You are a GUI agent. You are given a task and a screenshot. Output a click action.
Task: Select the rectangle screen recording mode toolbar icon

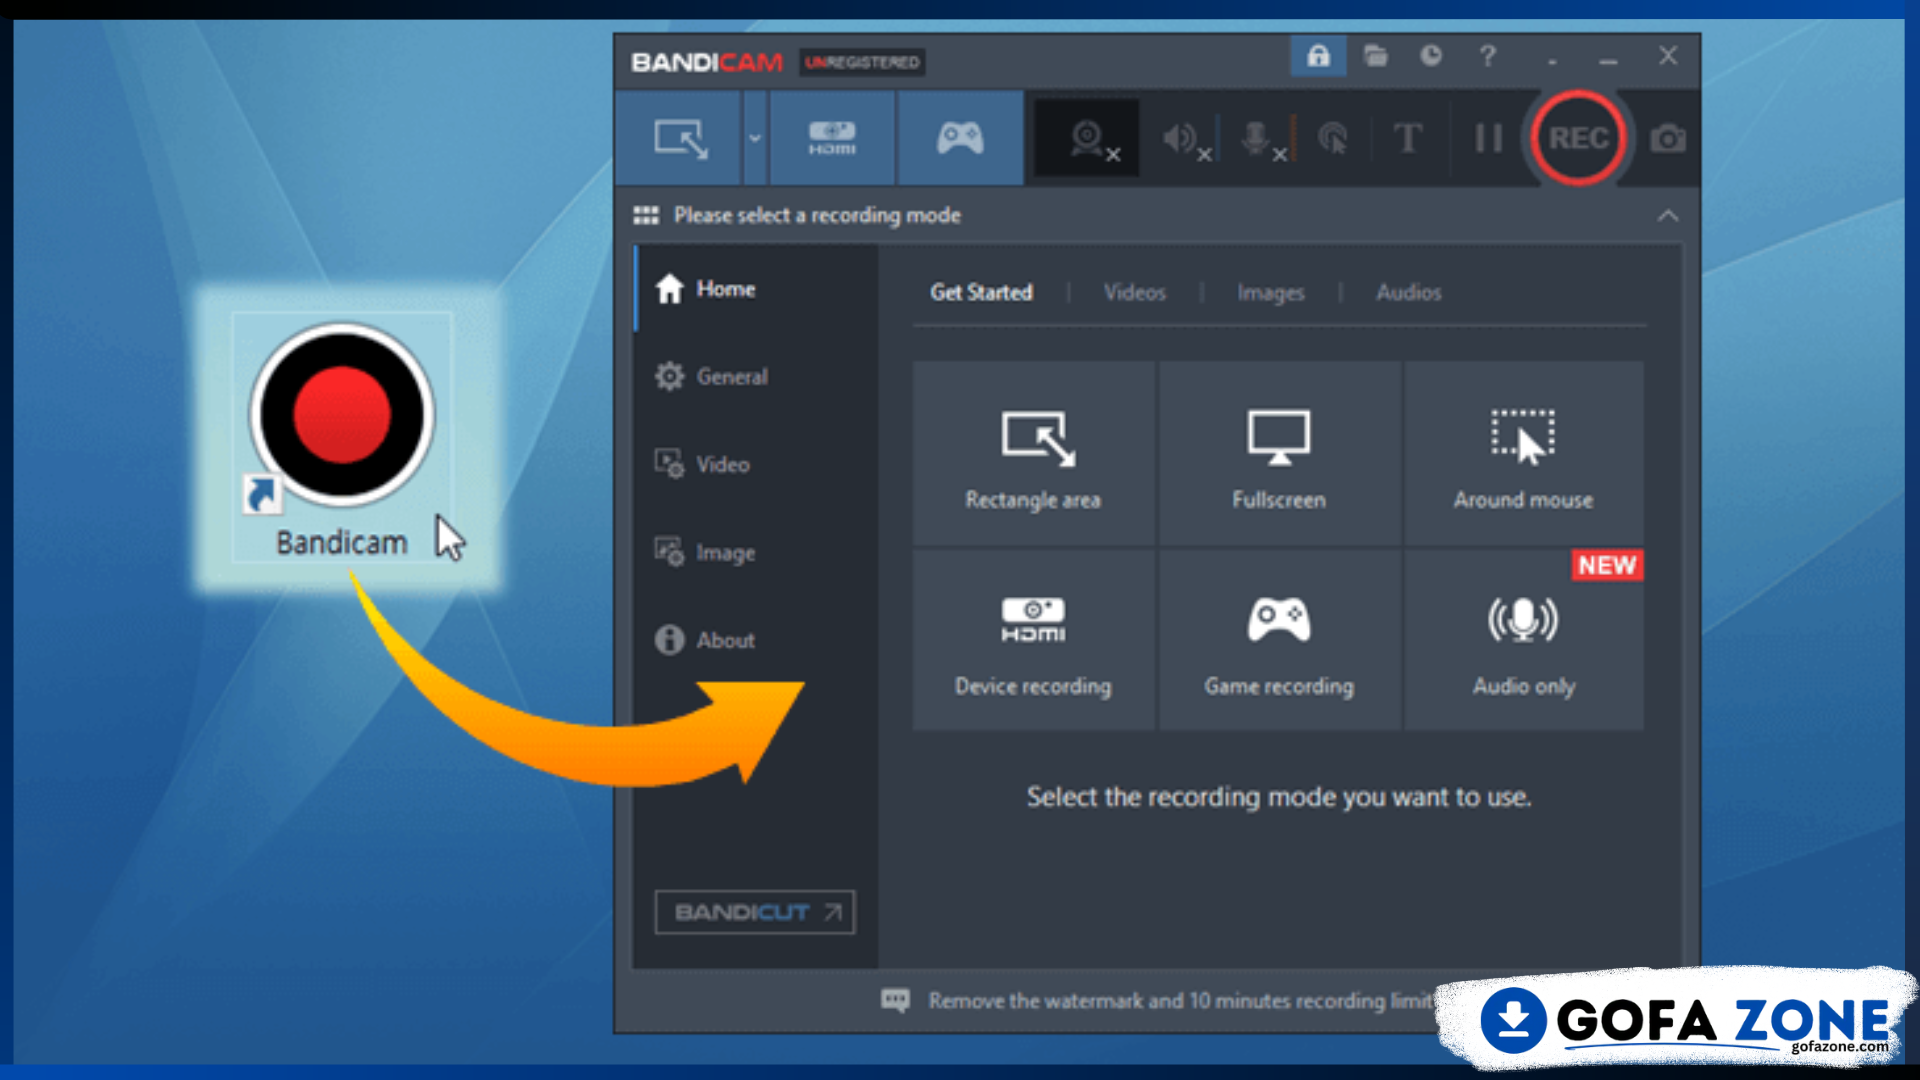point(679,139)
